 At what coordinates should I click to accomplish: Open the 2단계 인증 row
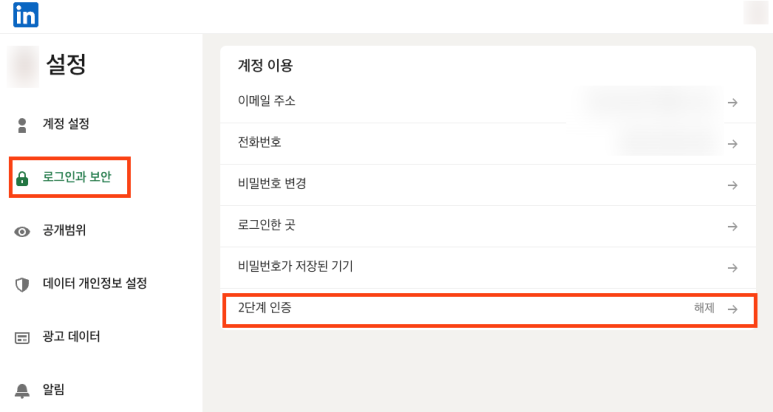(489, 310)
